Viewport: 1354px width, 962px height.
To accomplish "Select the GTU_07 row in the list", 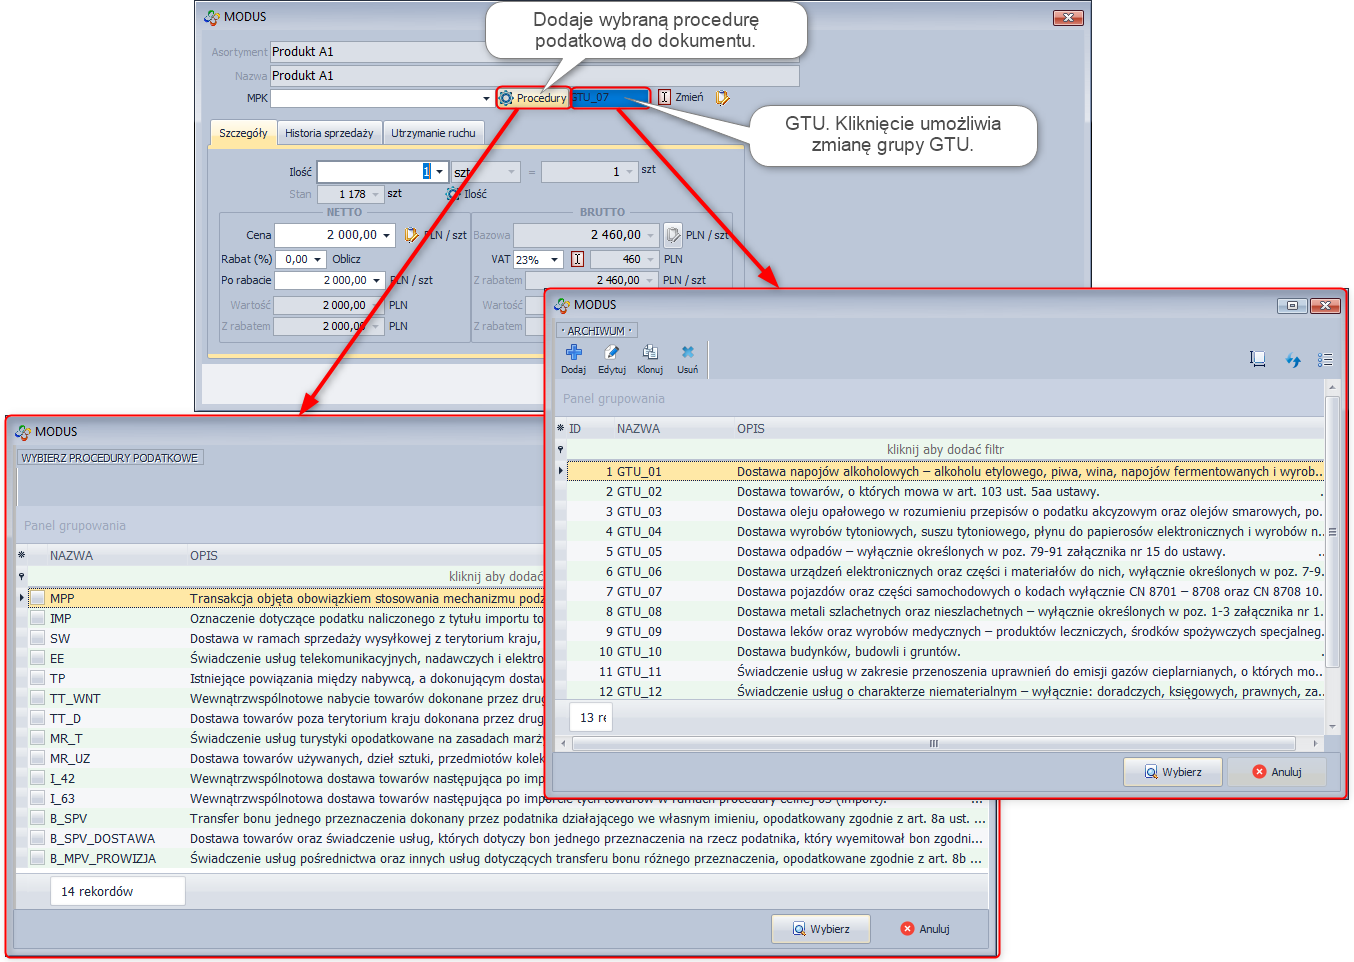I will (x=640, y=592).
